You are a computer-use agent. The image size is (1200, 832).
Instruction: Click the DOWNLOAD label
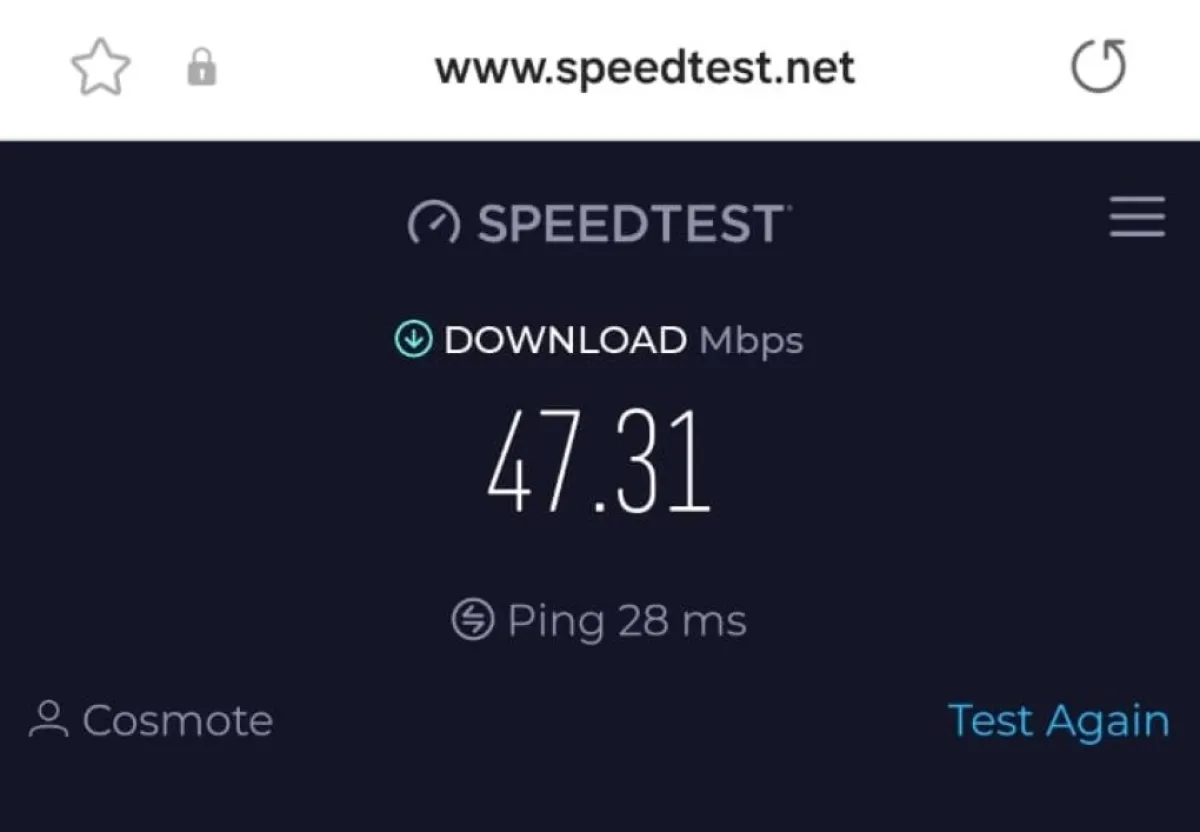pyautogui.click(x=565, y=340)
